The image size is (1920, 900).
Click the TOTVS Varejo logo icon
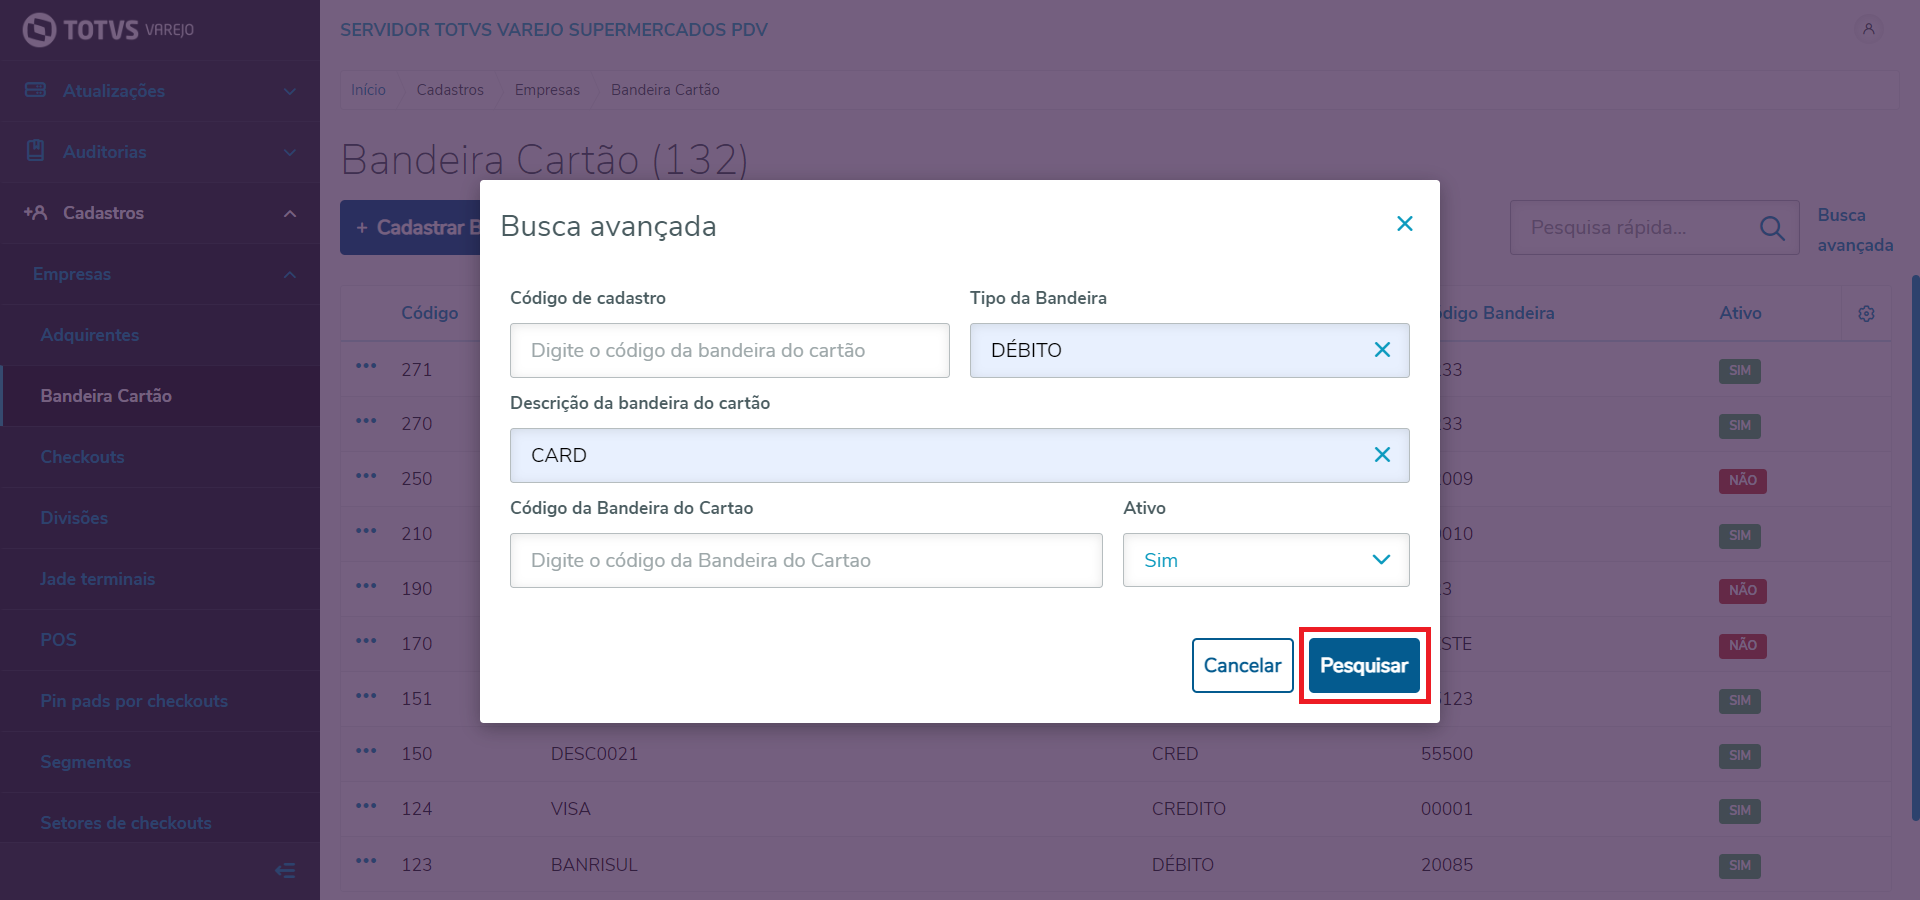39,30
